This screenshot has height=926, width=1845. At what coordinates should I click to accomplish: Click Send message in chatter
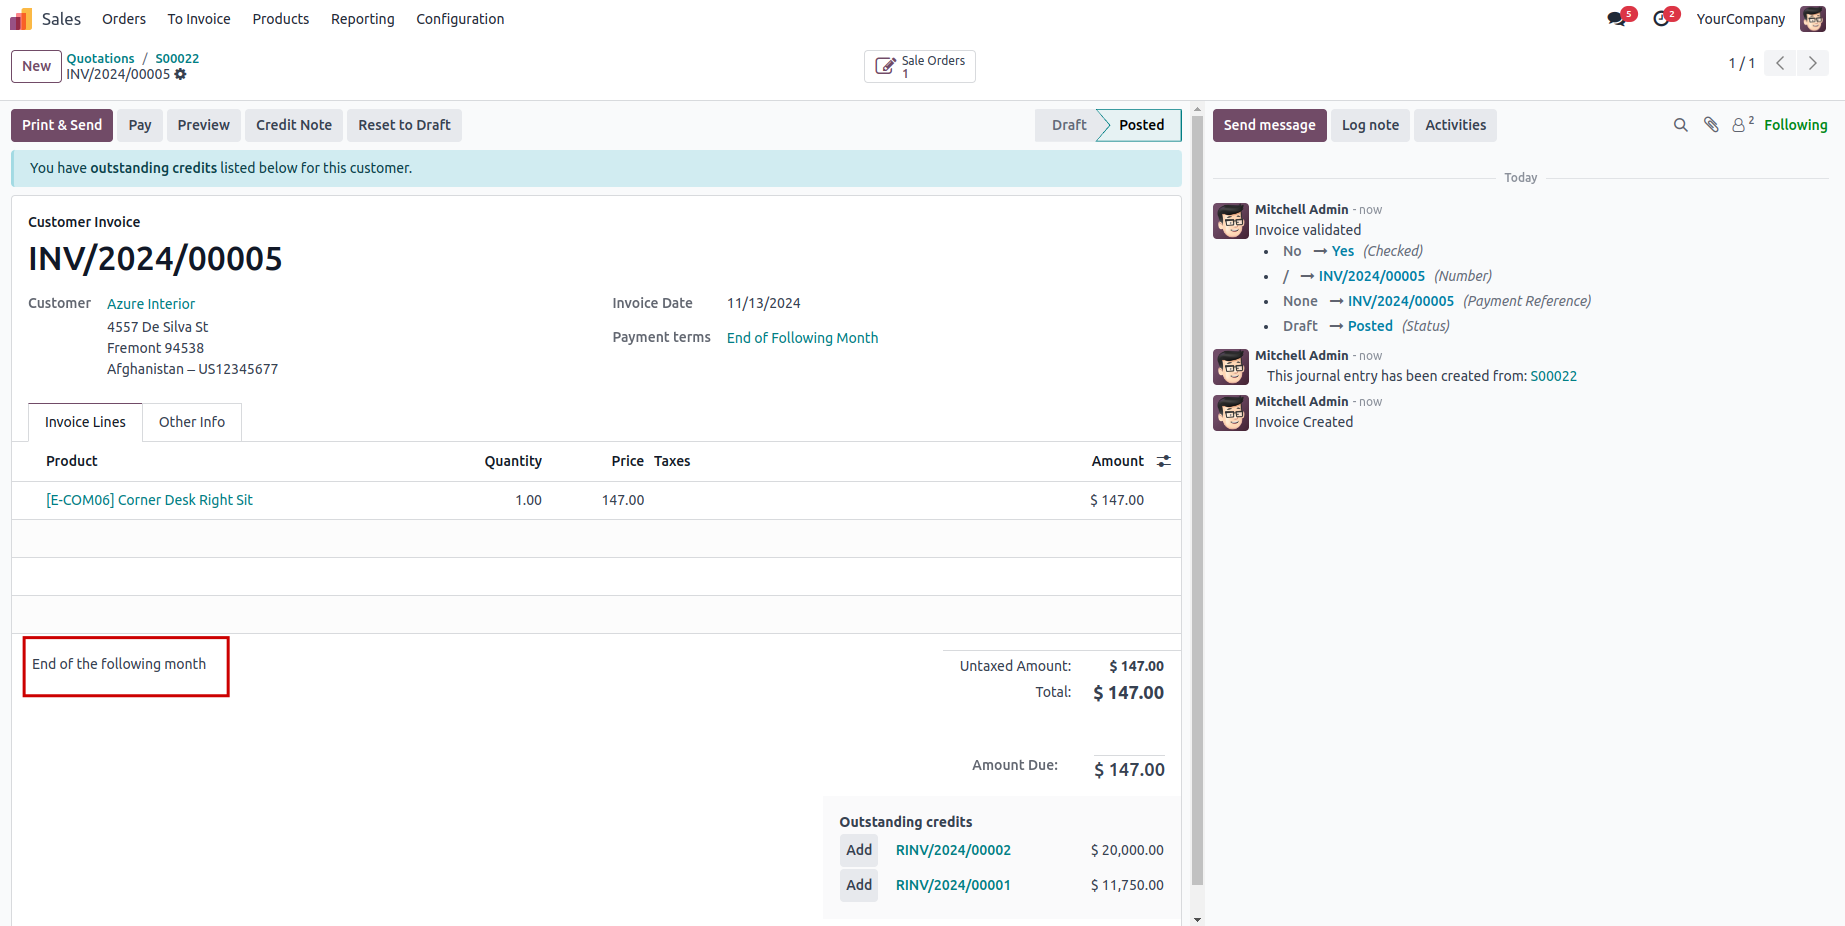tap(1270, 125)
